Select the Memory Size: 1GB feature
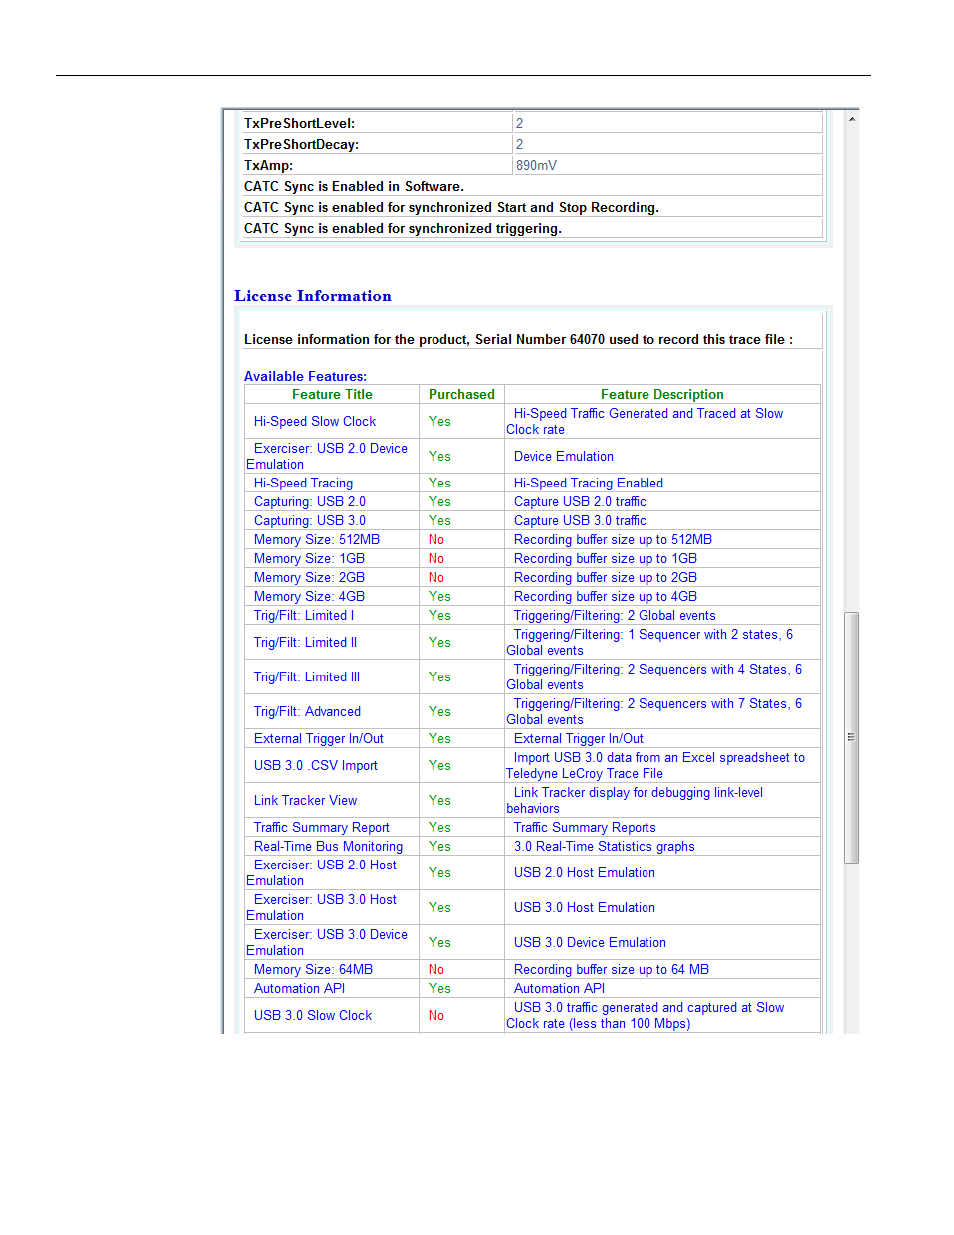Viewport: 954px width, 1235px height. (309, 559)
